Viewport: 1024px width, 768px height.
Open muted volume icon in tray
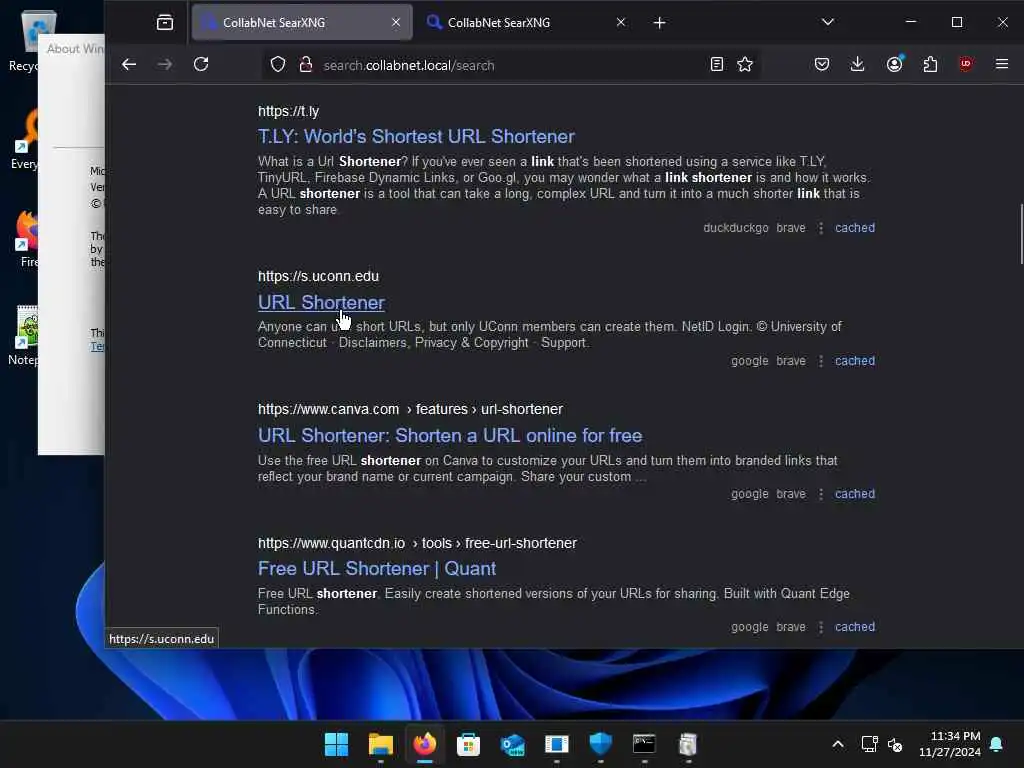895,744
